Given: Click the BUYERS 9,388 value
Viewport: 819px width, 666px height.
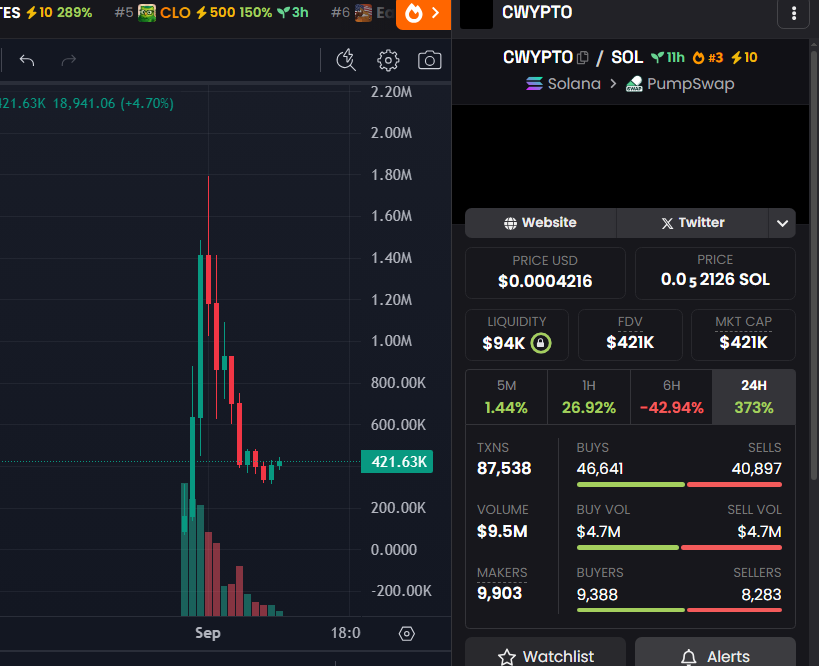Looking at the screenshot, I should click(x=597, y=594).
